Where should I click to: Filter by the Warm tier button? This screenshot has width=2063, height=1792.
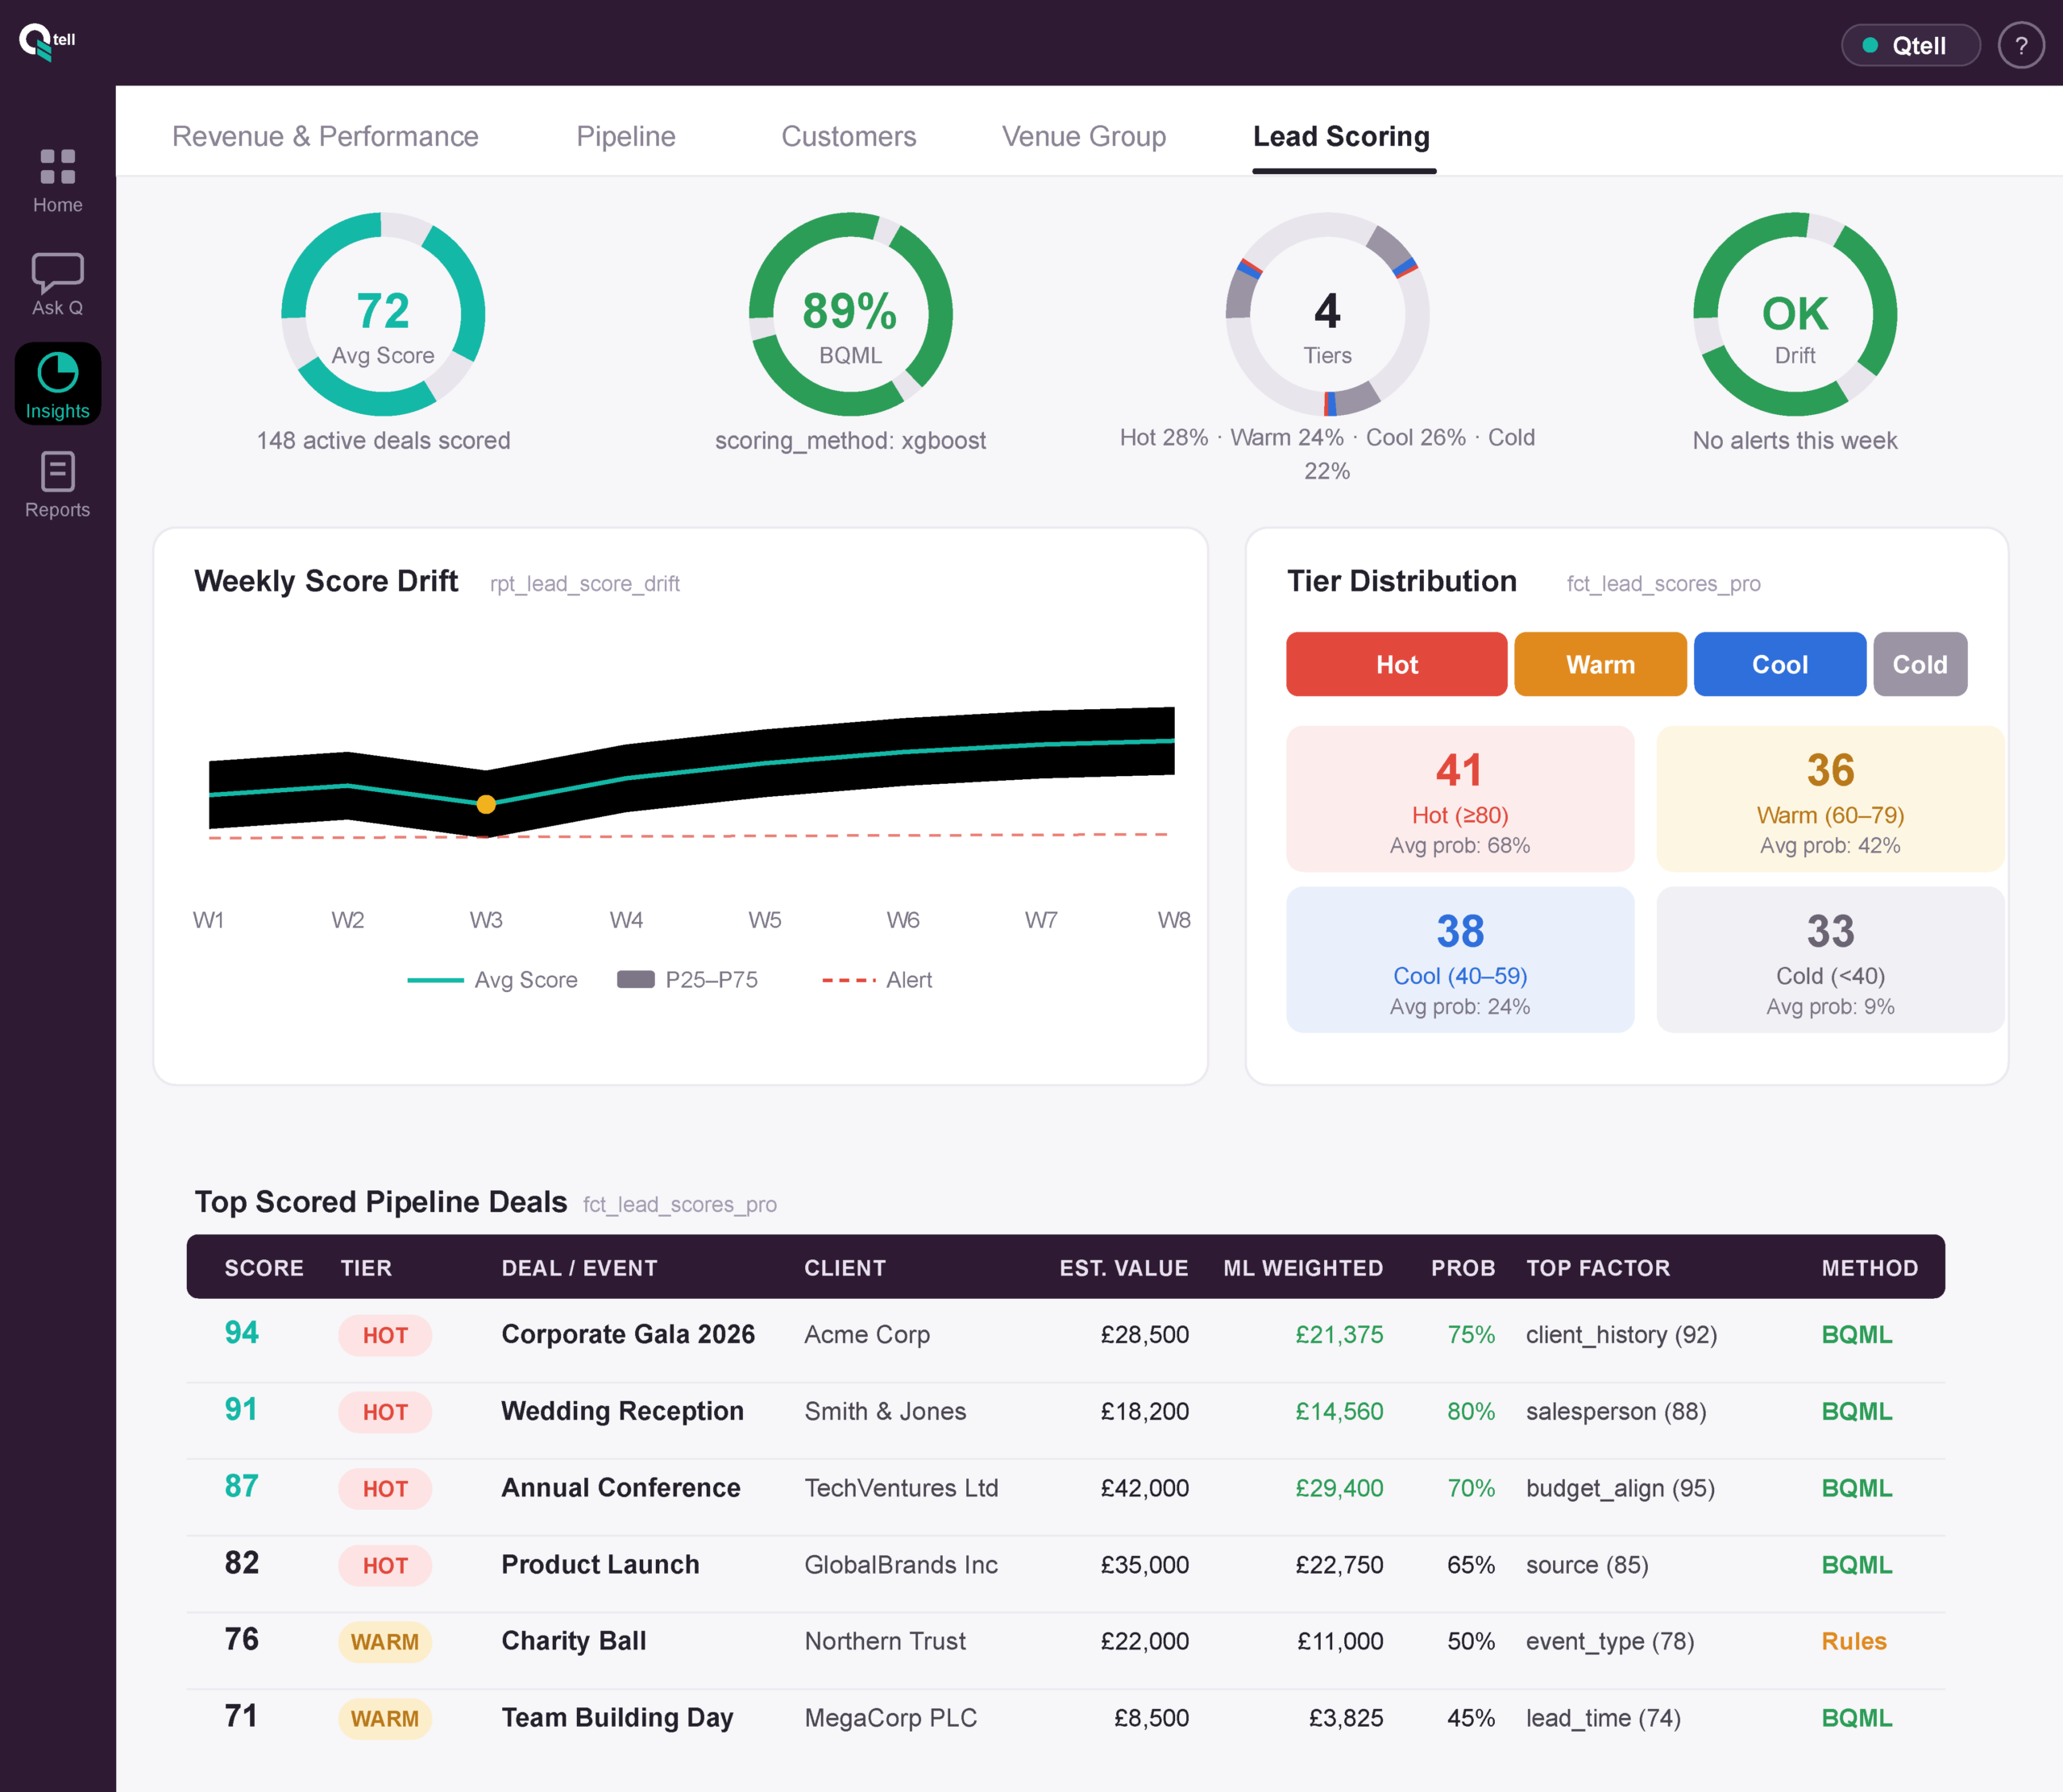[x=1600, y=664]
